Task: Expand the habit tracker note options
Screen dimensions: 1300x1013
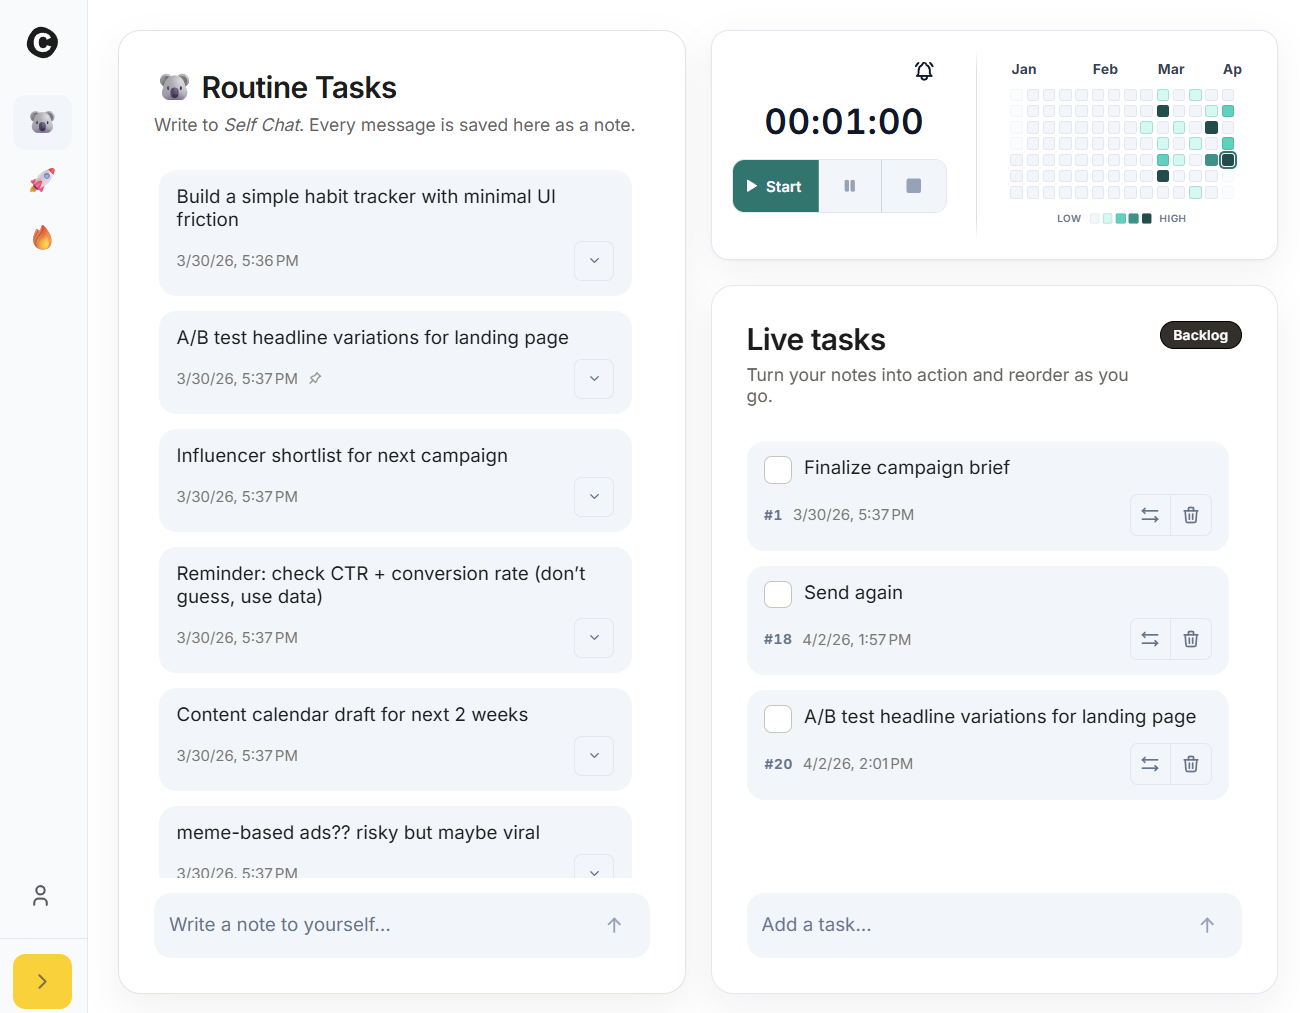Action: click(x=593, y=260)
